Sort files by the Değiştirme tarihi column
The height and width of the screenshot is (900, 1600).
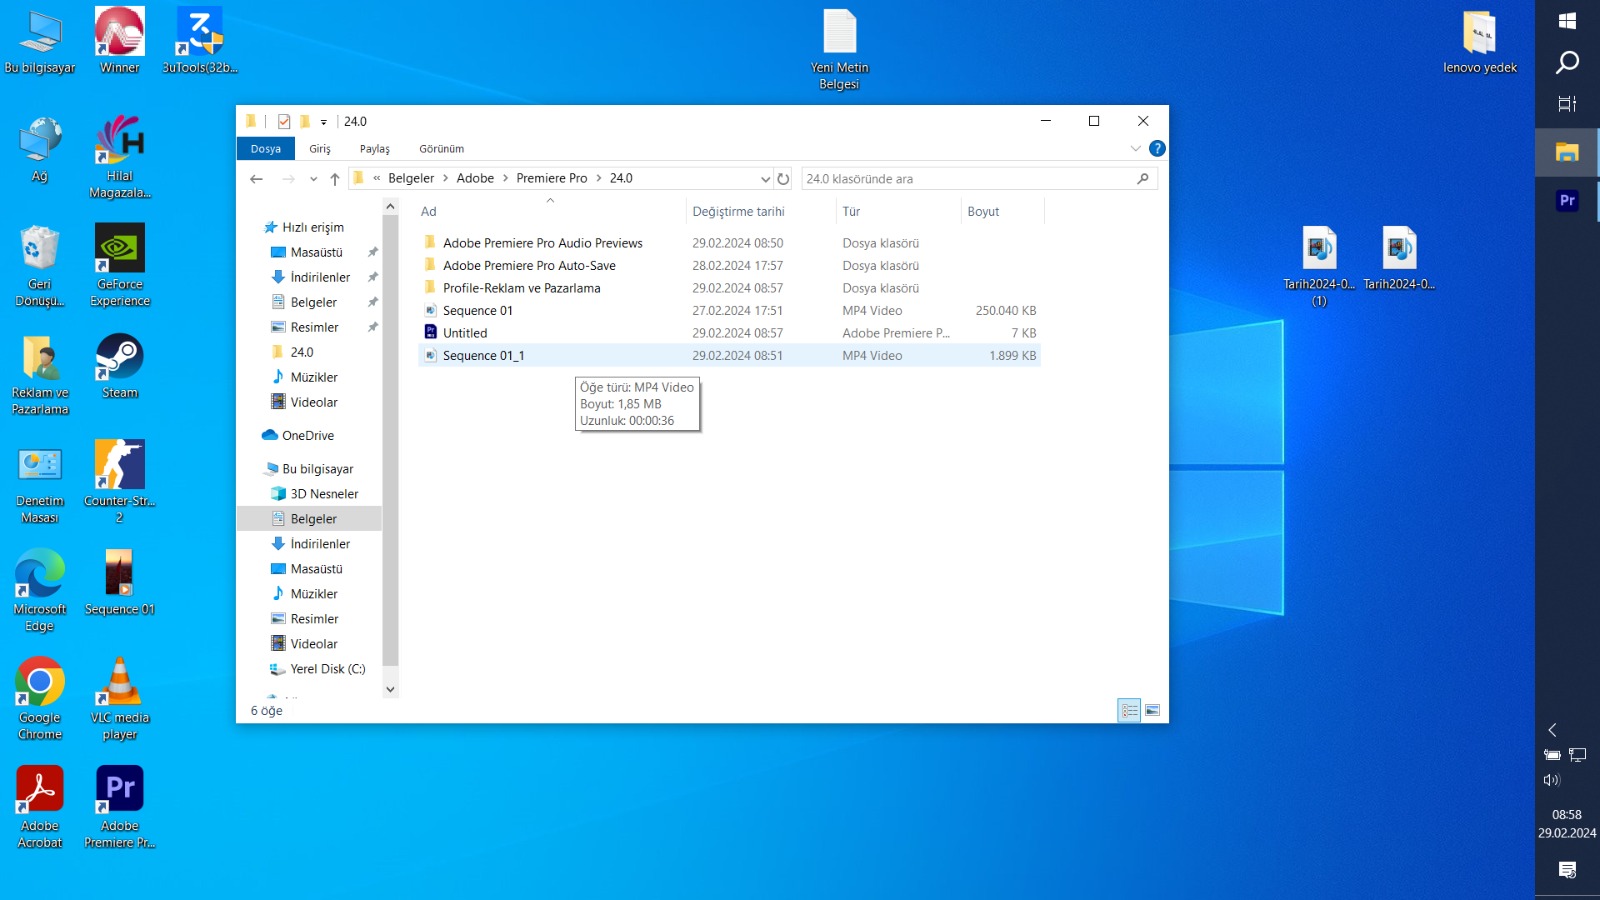pos(738,212)
